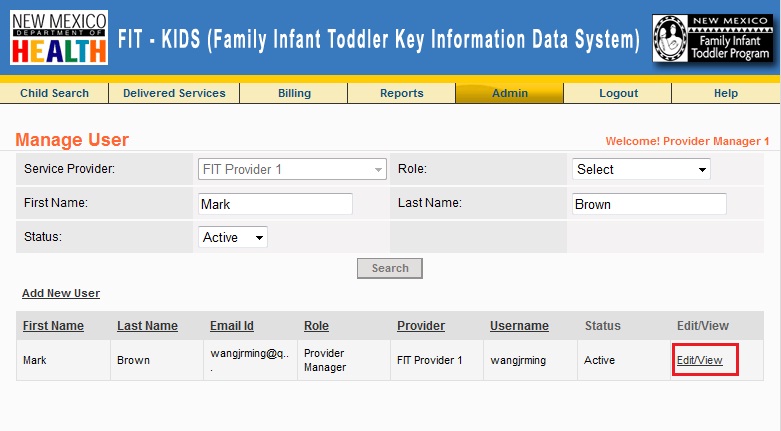Click the 'Service Provider:' label

pos(69,169)
